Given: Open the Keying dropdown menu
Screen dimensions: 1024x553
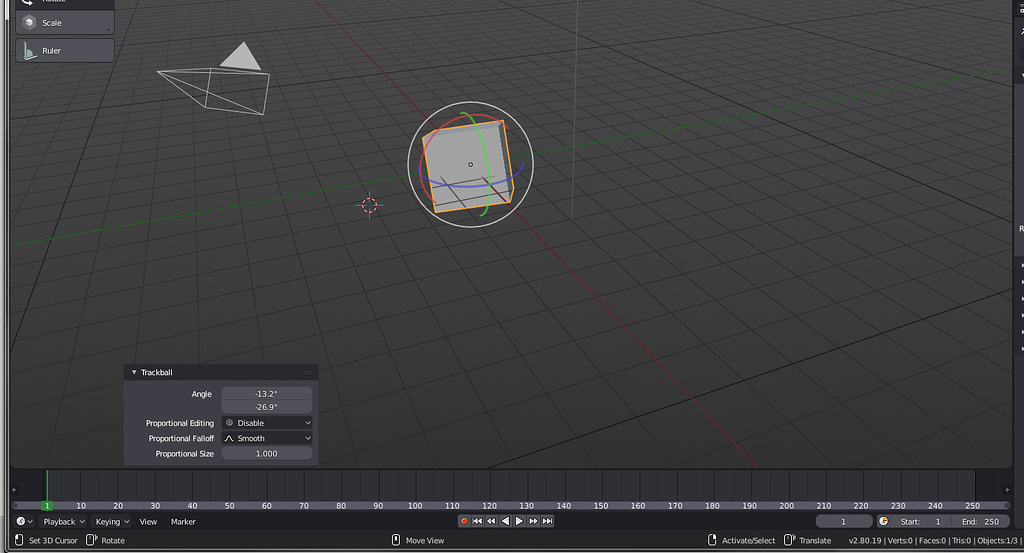Looking at the screenshot, I should [112, 522].
